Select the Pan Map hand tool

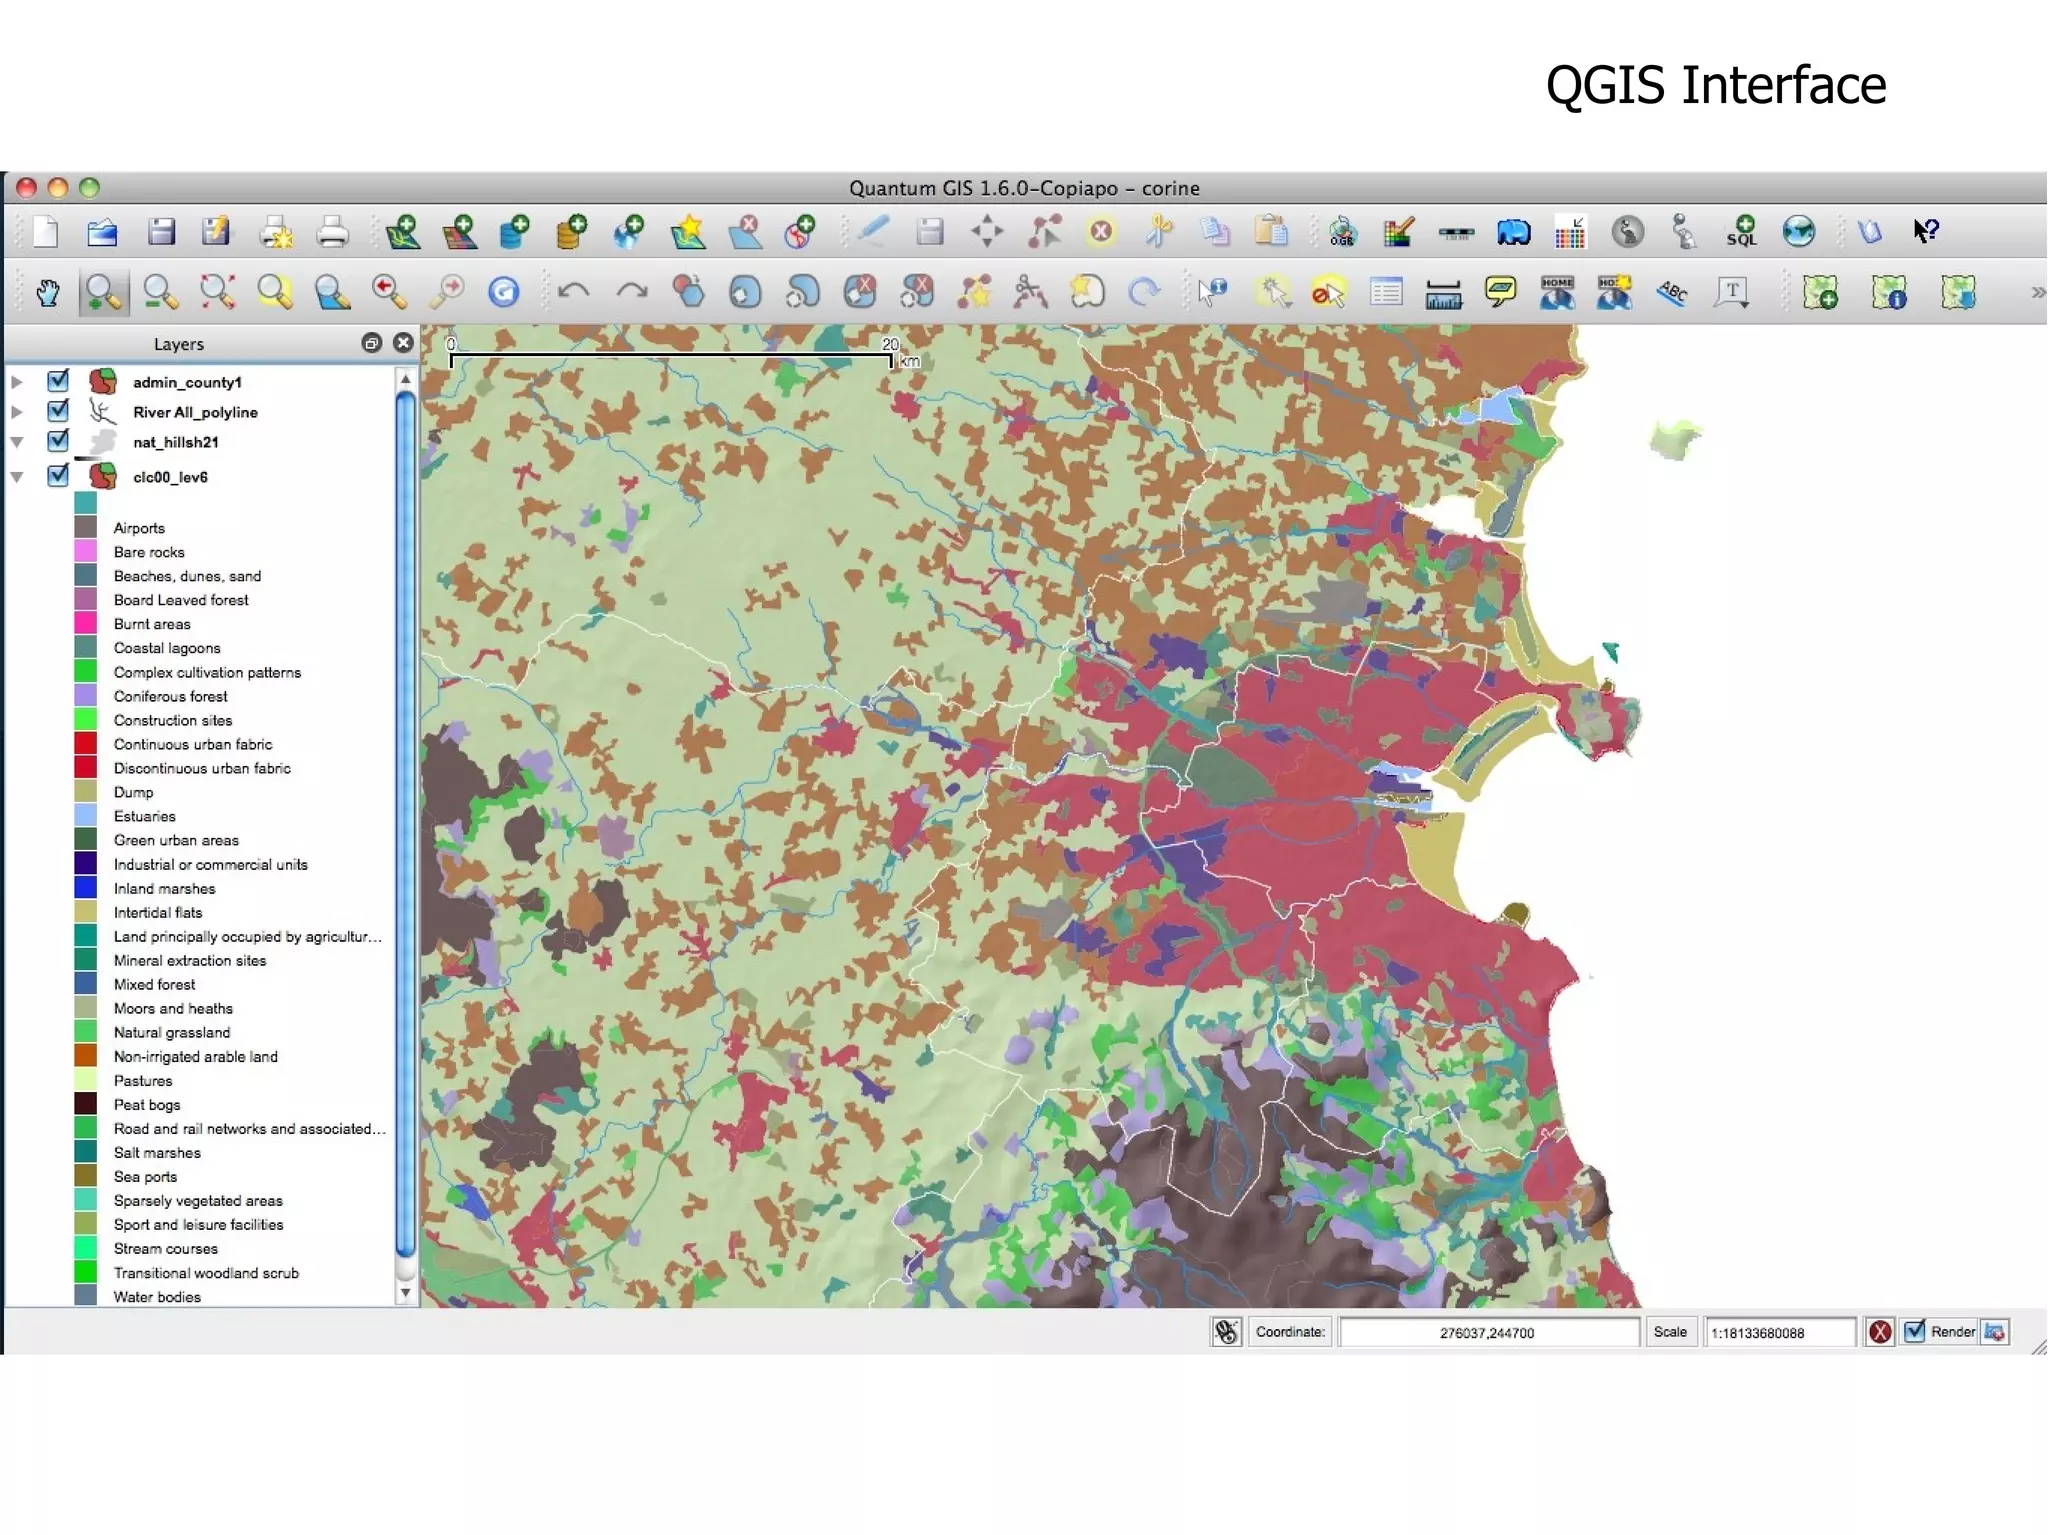(47, 292)
